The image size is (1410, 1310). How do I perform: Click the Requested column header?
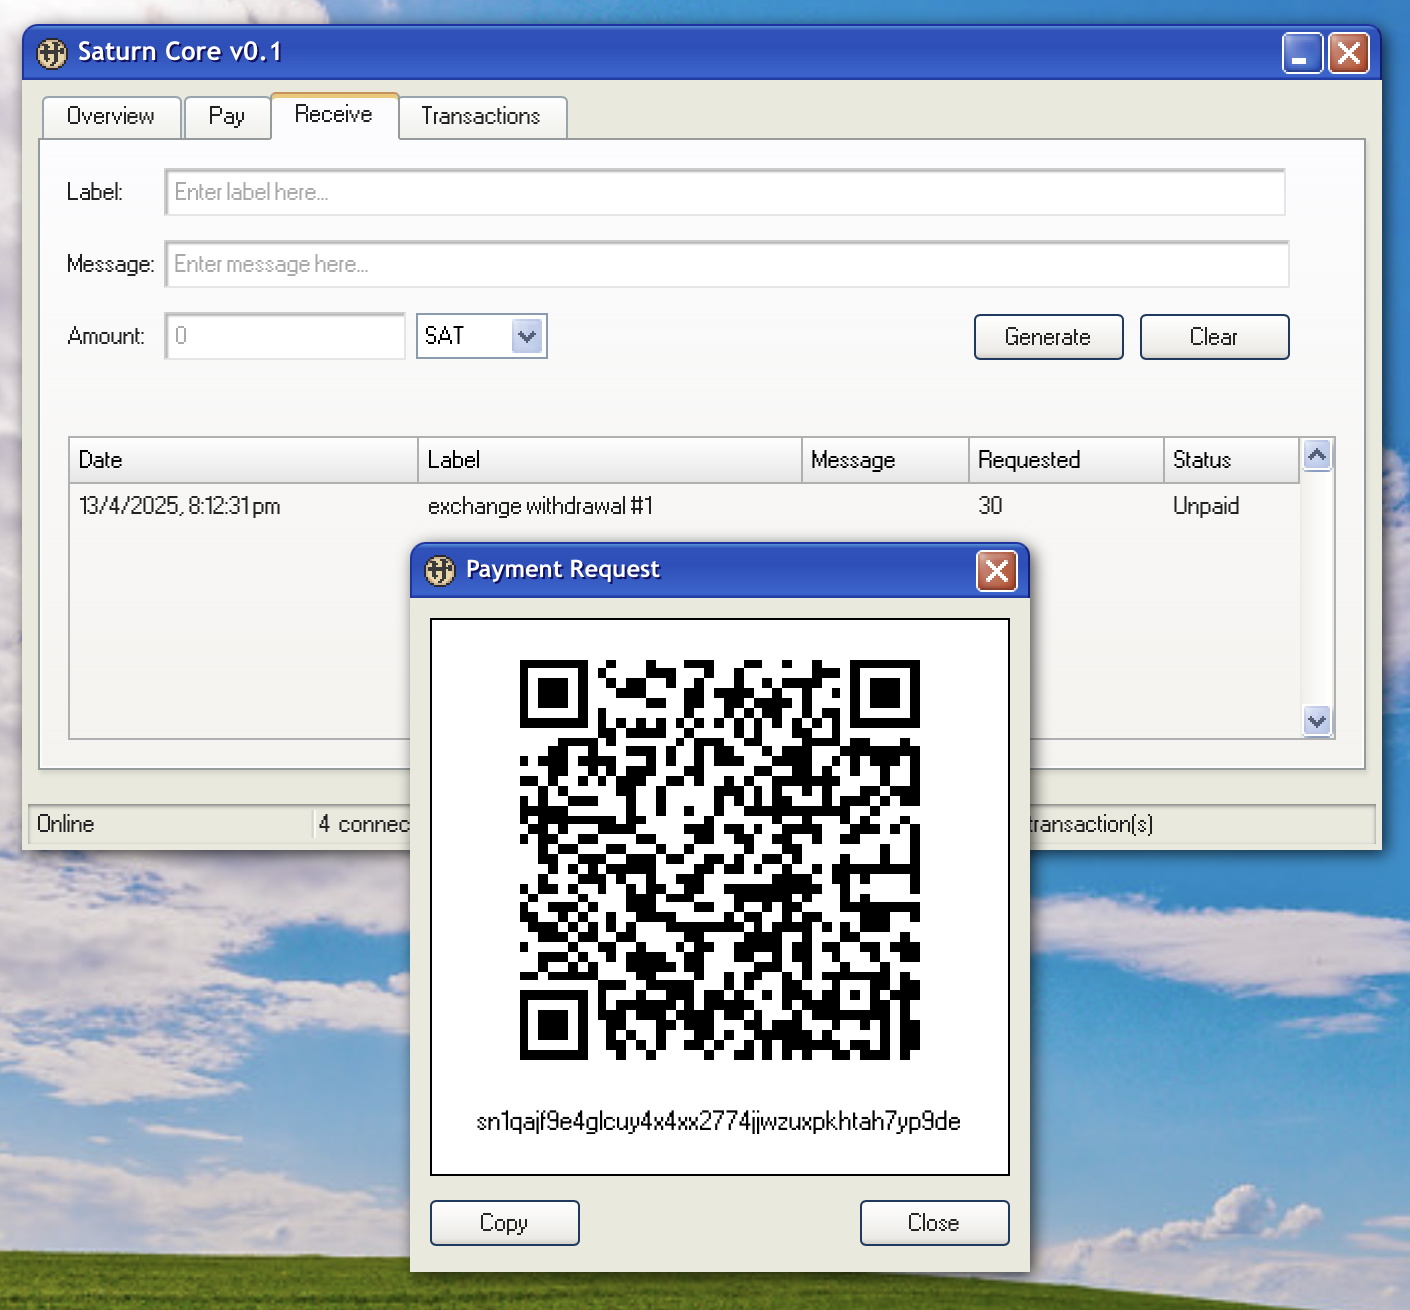[x=1066, y=460]
